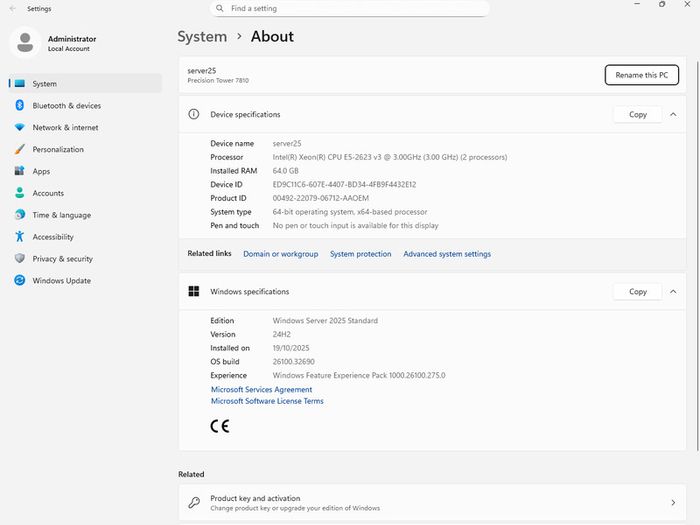The width and height of the screenshot is (700, 525).
Task: Click the Bluetooth icon in sidebar
Action: (x=20, y=105)
